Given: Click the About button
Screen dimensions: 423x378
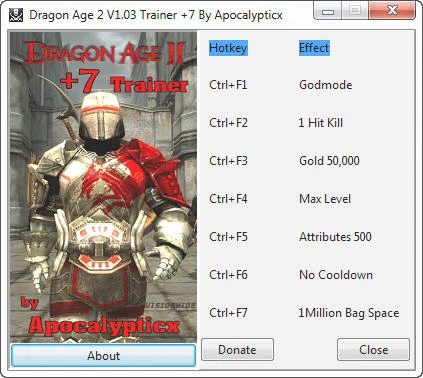Looking at the screenshot, I should pyautogui.click(x=103, y=356).
